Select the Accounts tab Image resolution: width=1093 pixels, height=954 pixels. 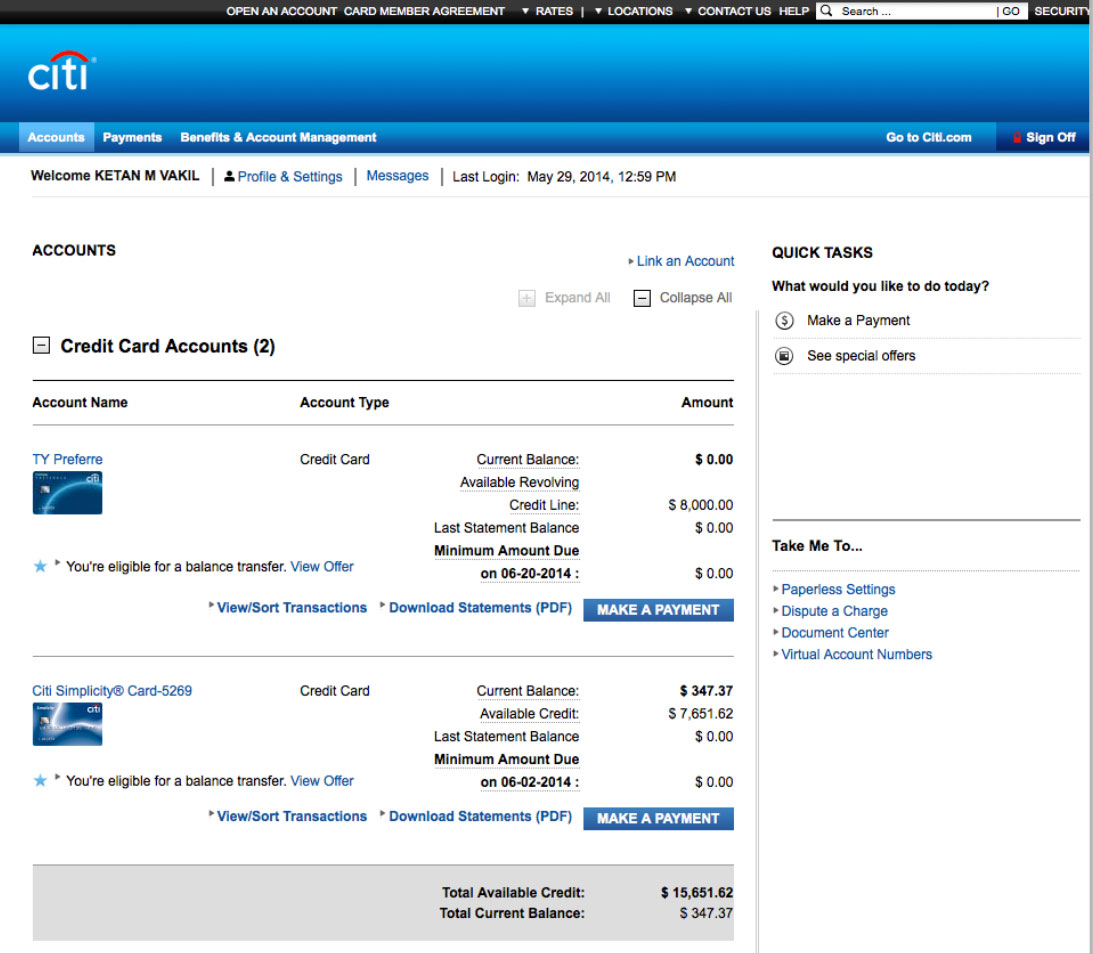[x=56, y=137]
